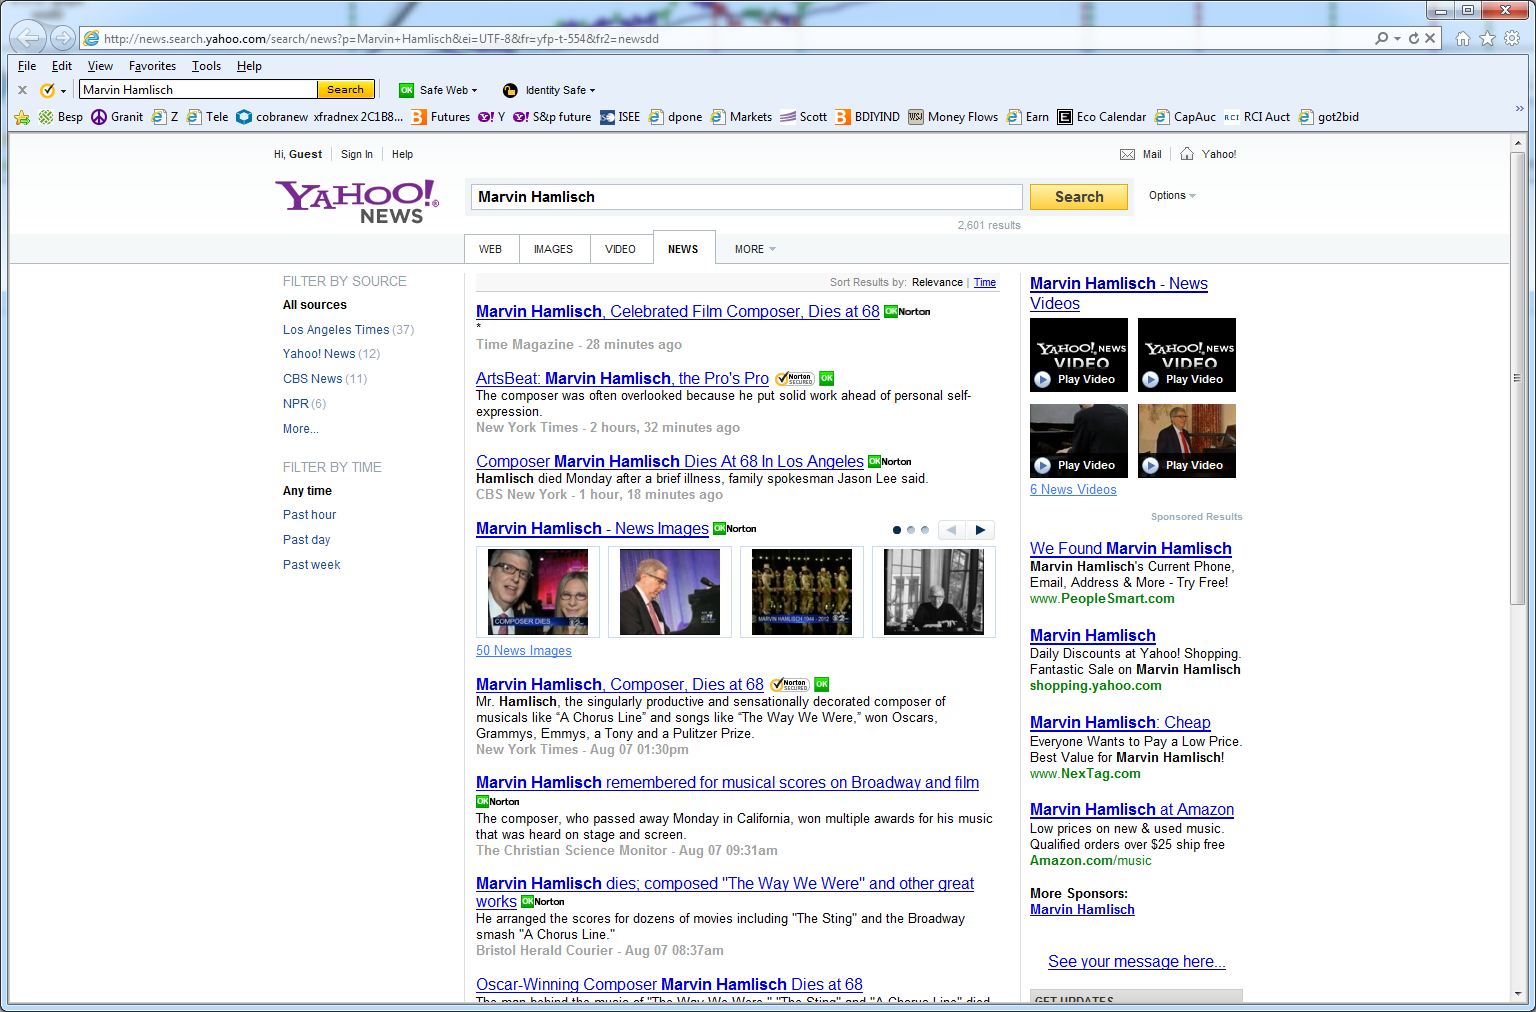The height and width of the screenshot is (1012, 1536).
Task: Open Yahoo Mail via the envelope icon
Action: pos(1127,155)
